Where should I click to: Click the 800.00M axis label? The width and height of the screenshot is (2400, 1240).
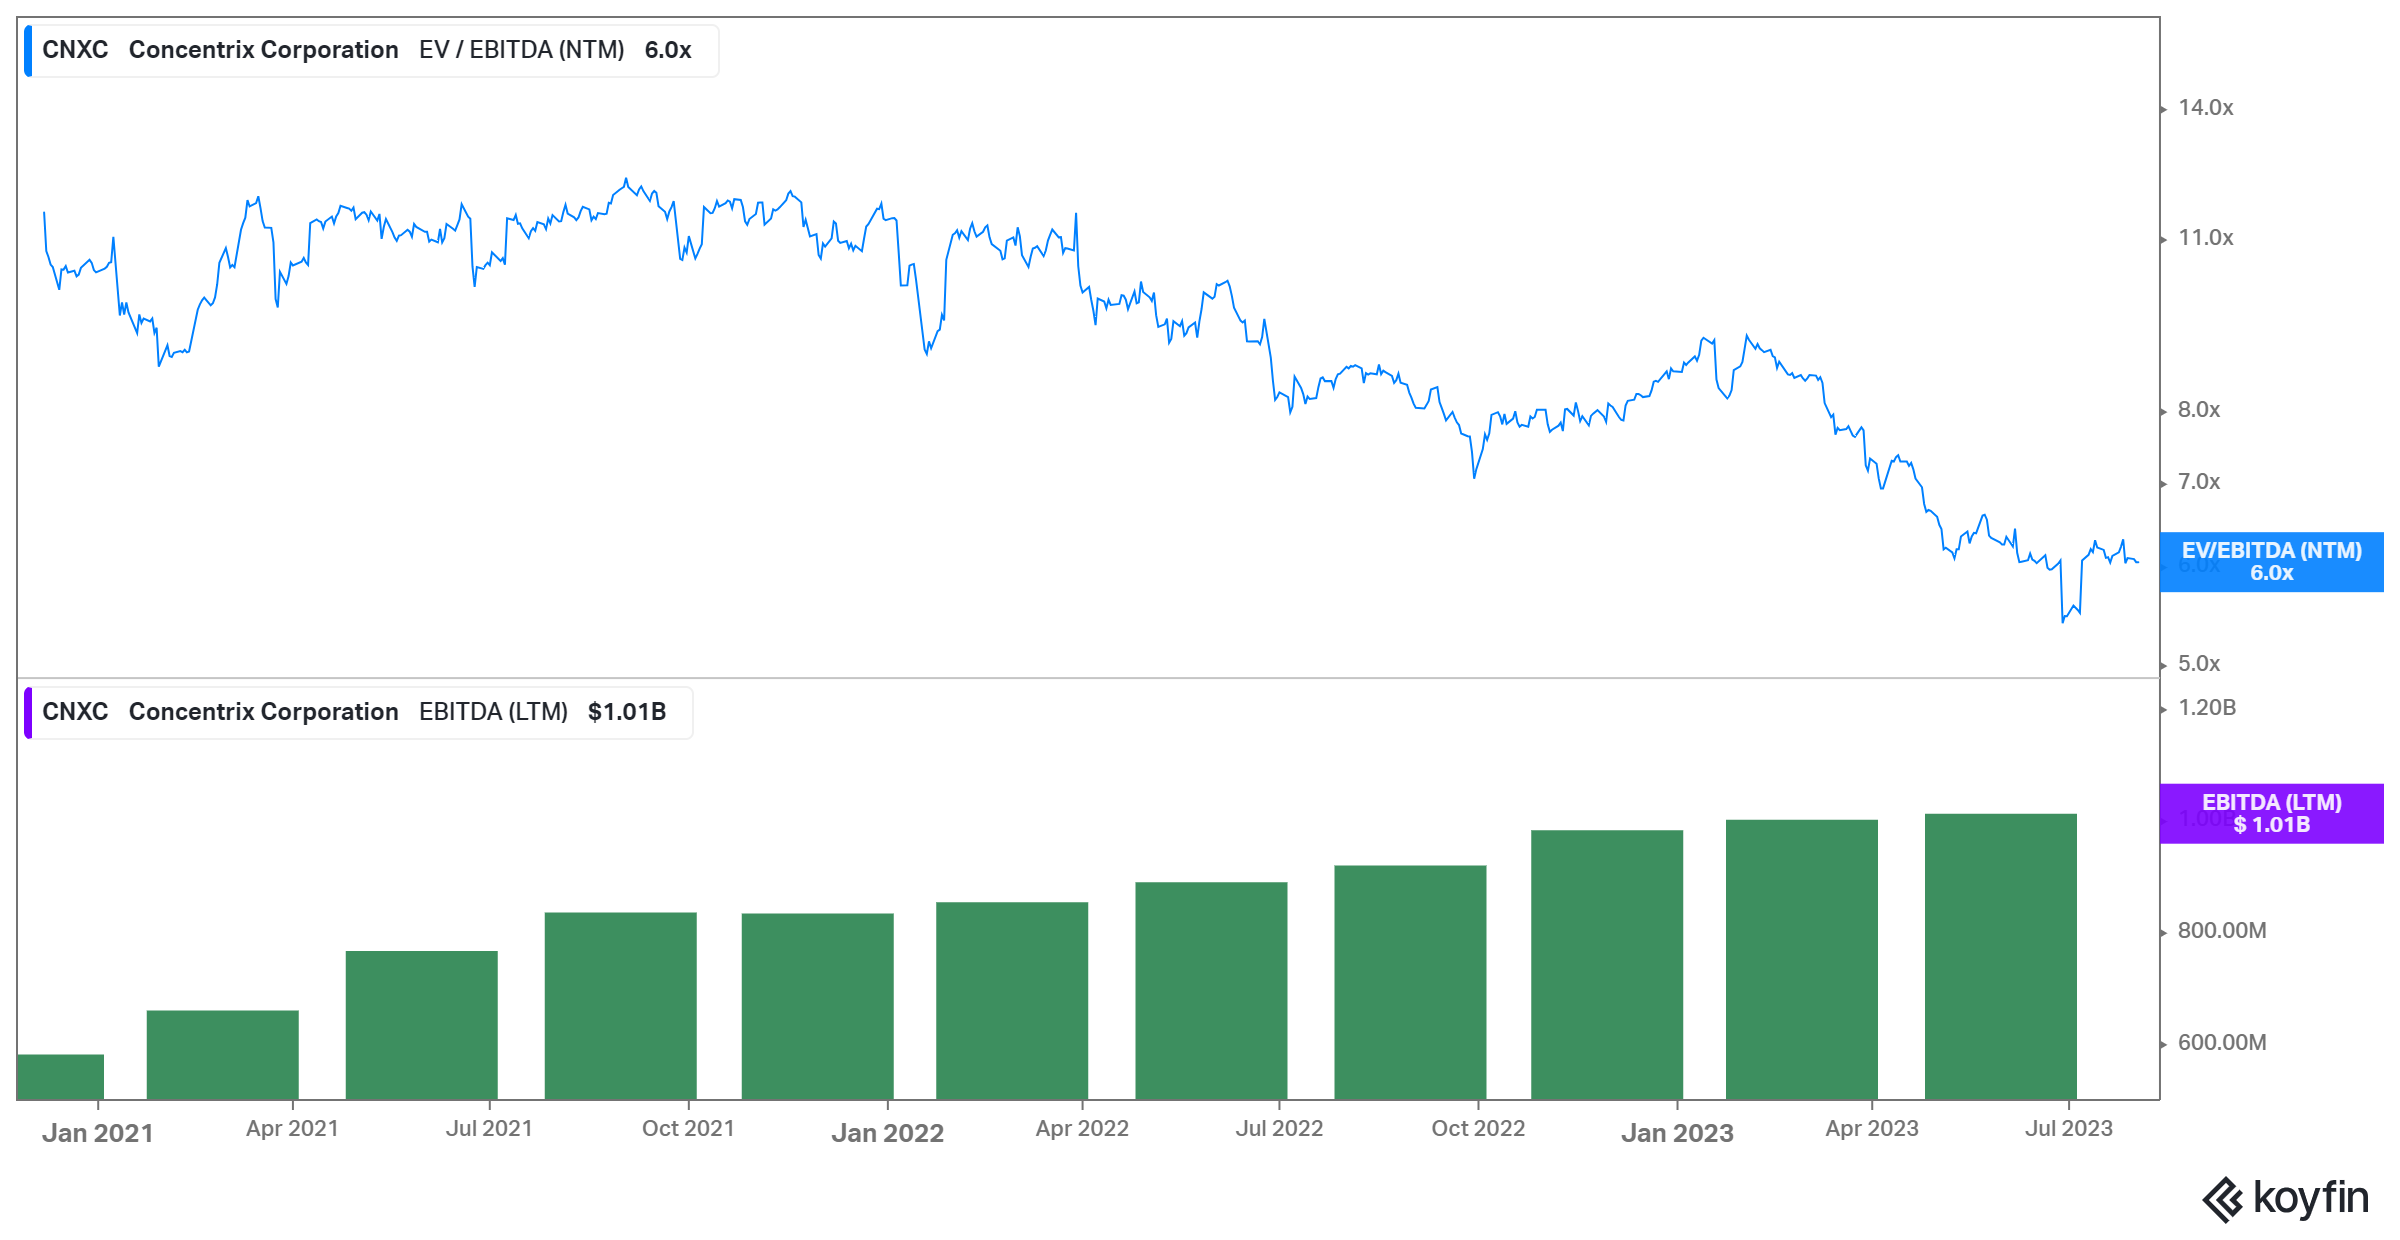[x=2222, y=931]
